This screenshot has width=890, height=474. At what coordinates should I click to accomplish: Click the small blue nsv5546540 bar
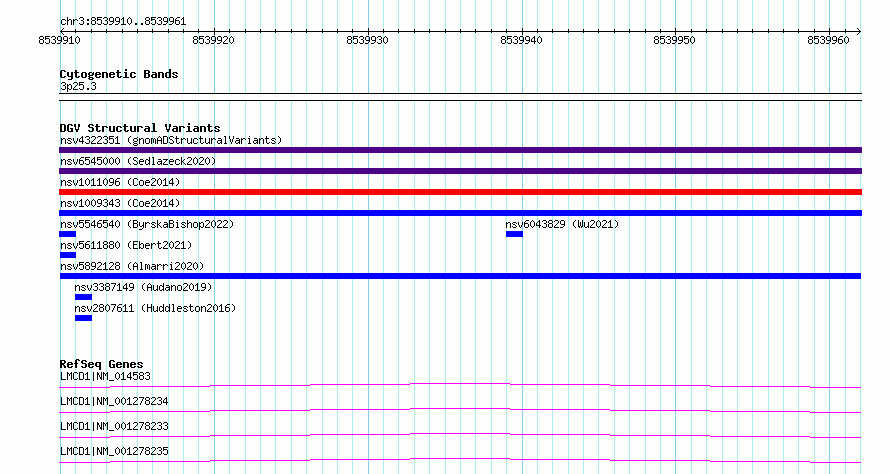coord(68,234)
